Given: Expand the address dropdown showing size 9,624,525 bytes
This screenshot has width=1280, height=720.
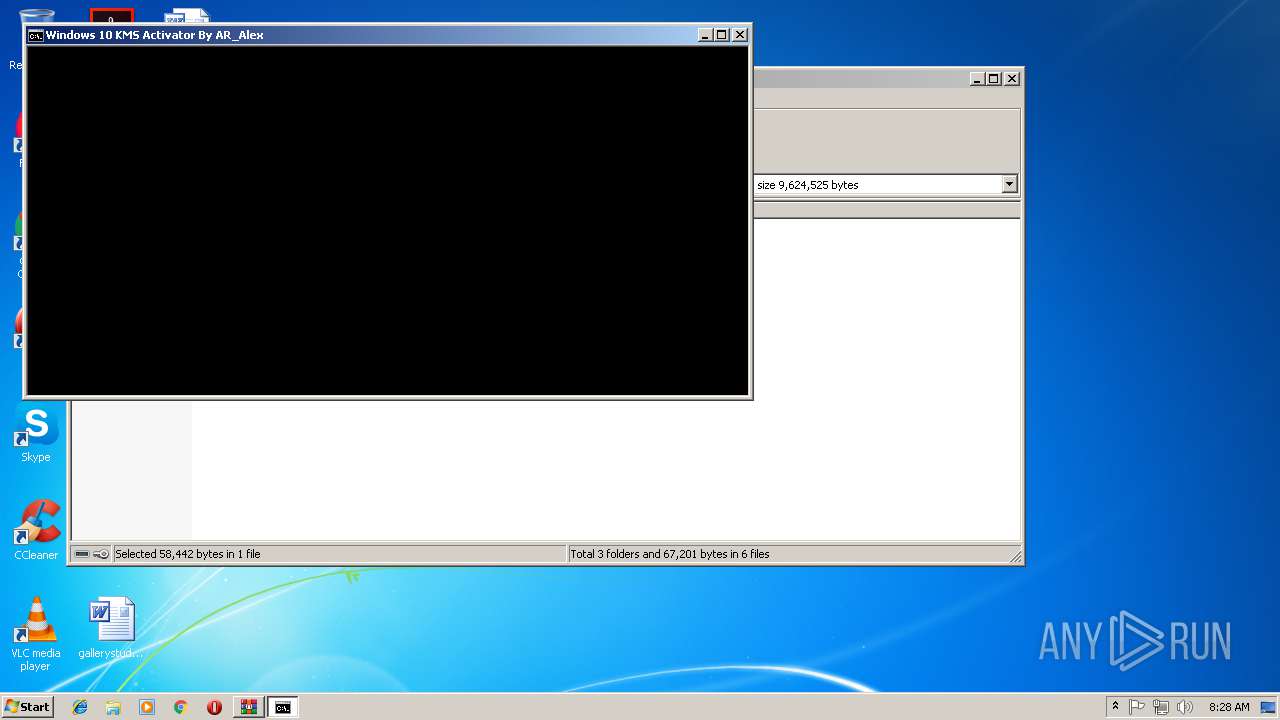Looking at the screenshot, I should point(1009,184).
